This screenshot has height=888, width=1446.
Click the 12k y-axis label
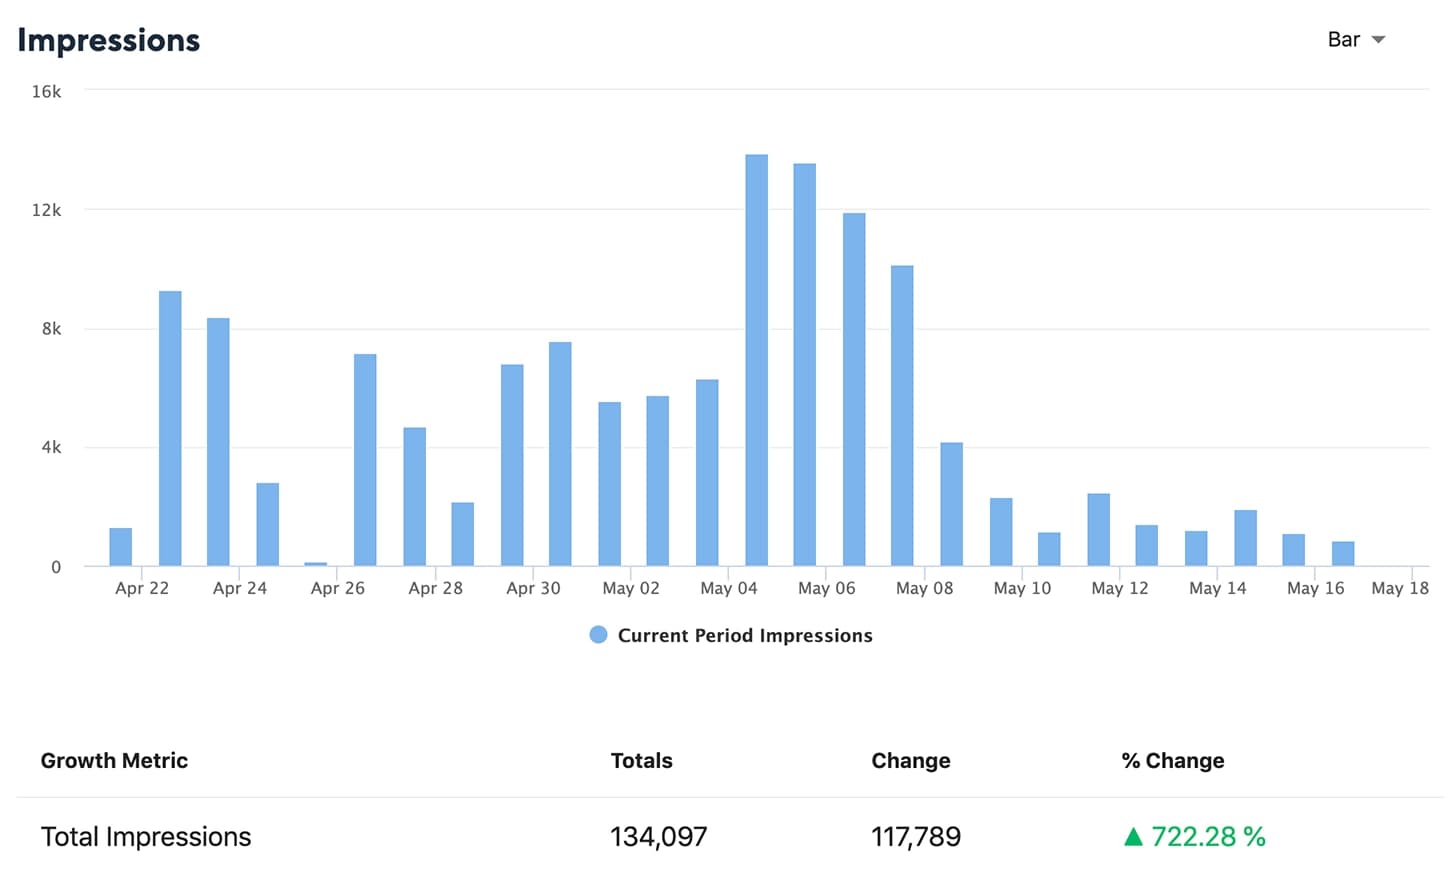pyautogui.click(x=46, y=210)
